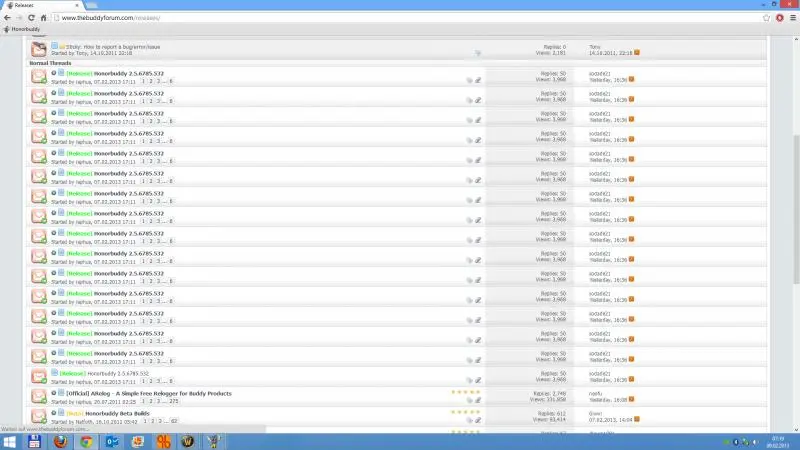
Task: Select the Releases browser tab
Action: point(43,5)
